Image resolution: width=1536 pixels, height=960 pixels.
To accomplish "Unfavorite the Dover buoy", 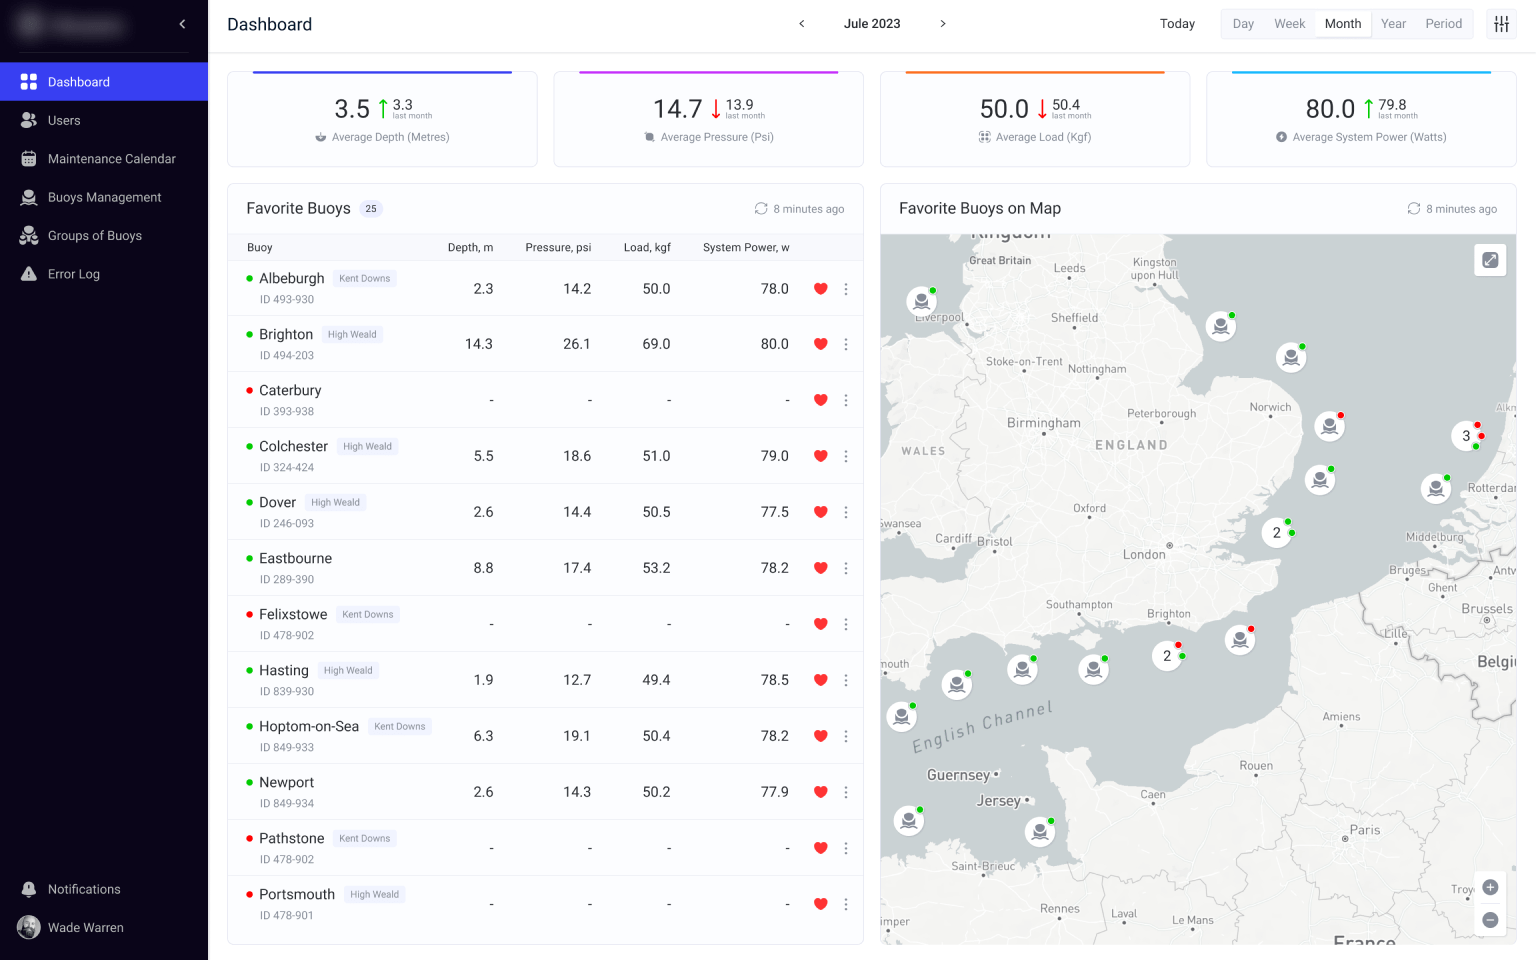I will tap(820, 512).
